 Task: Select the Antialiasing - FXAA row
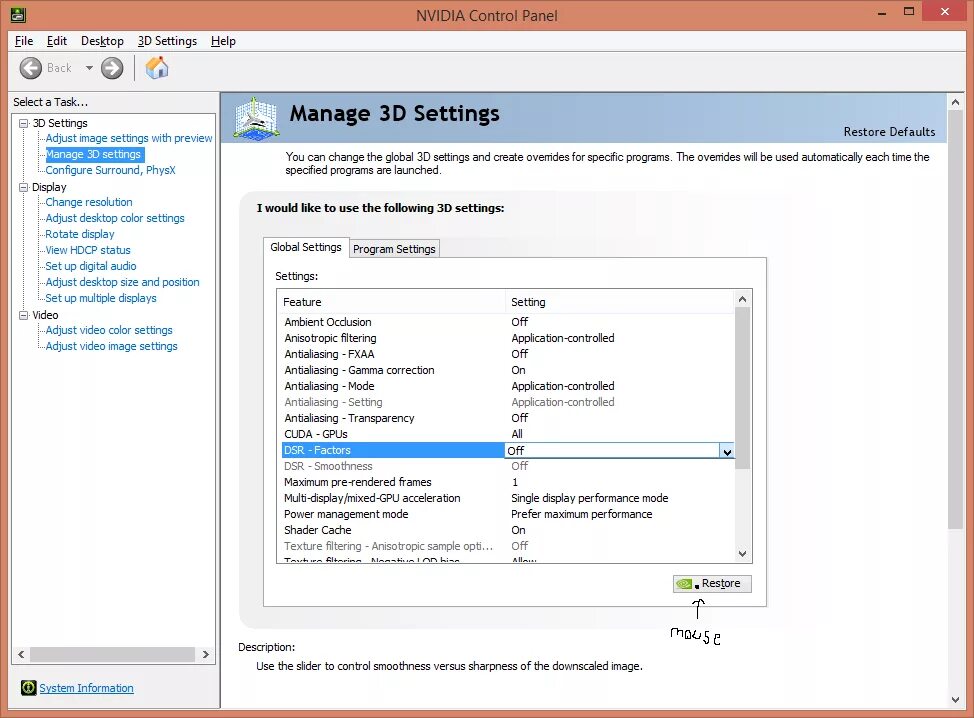[507, 354]
